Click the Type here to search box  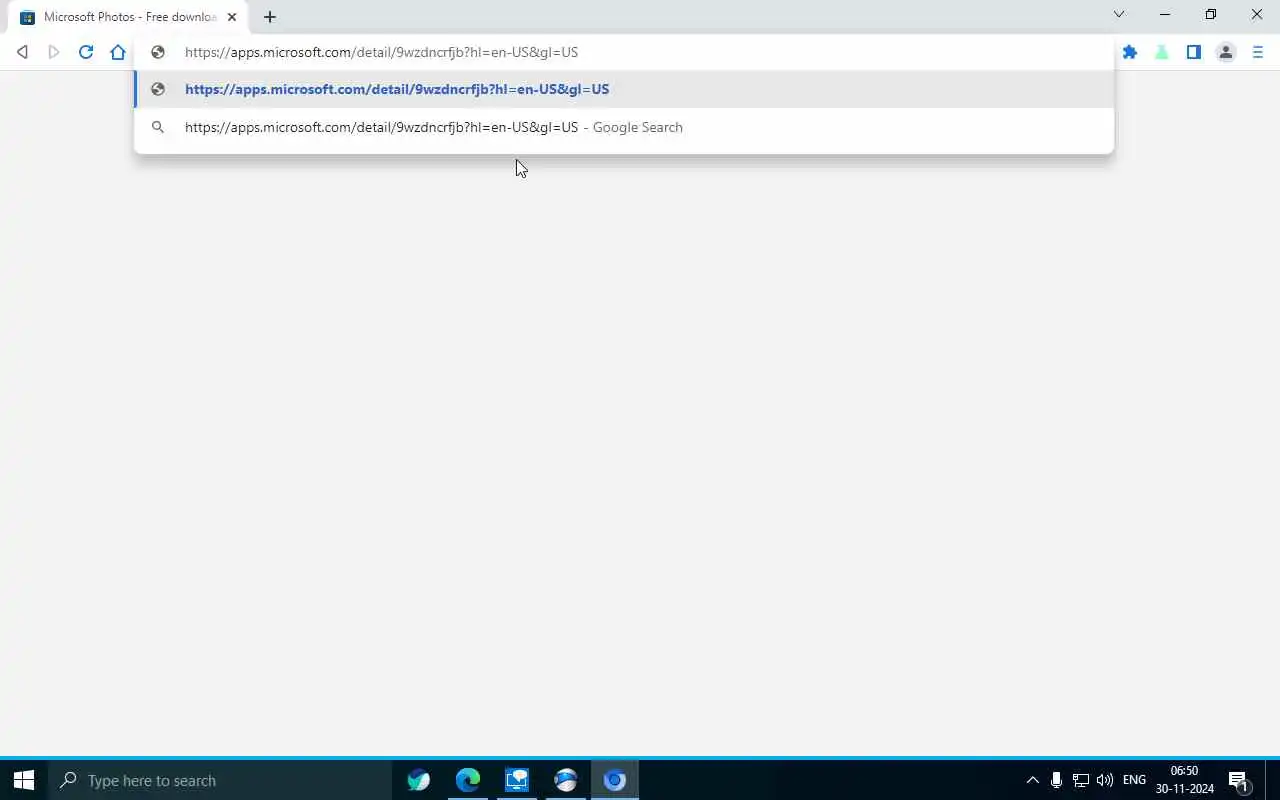(x=220, y=780)
